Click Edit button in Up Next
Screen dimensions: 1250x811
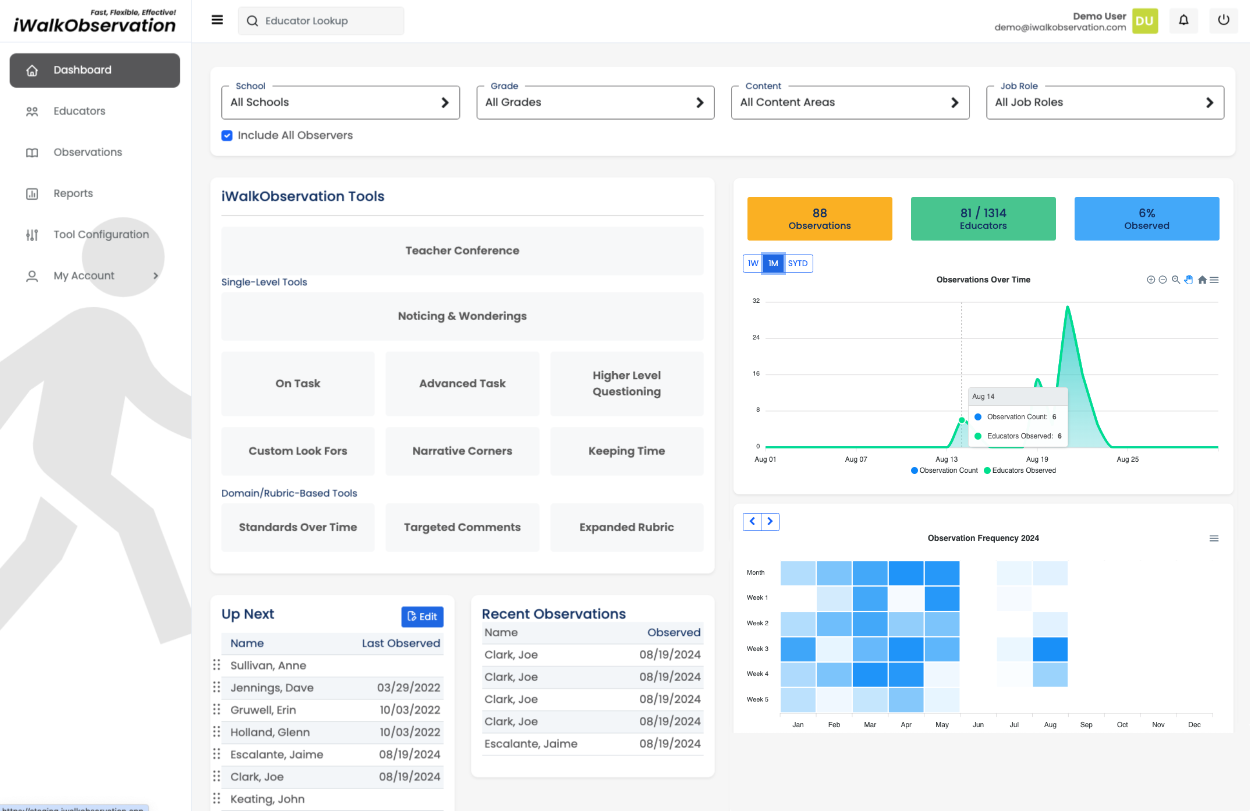tap(422, 617)
